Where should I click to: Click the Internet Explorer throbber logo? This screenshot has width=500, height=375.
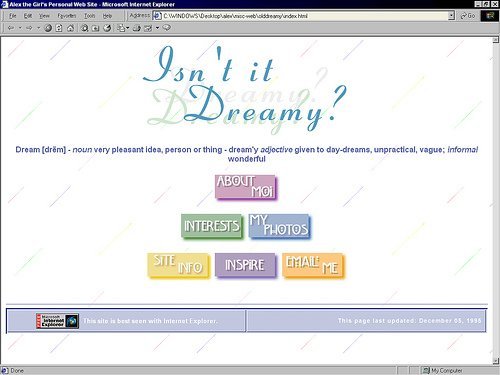pyautogui.click(x=490, y=16)
